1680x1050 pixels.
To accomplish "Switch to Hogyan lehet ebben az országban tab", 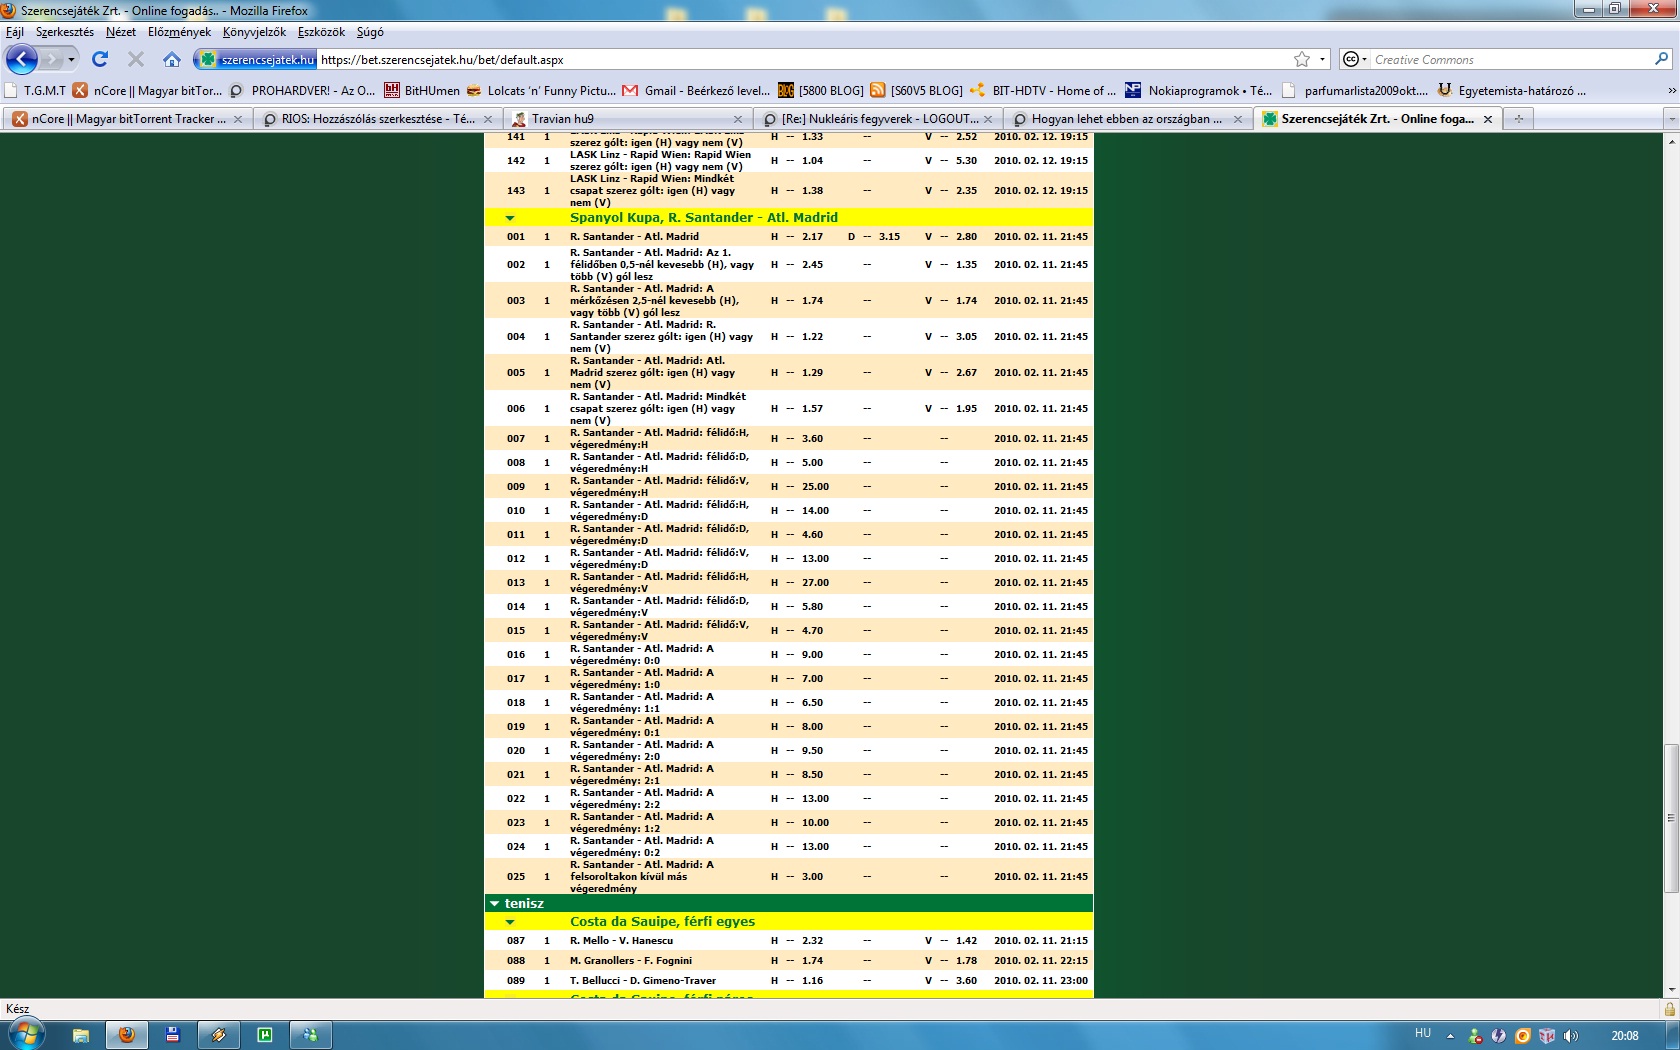I will coord(1127,118).
